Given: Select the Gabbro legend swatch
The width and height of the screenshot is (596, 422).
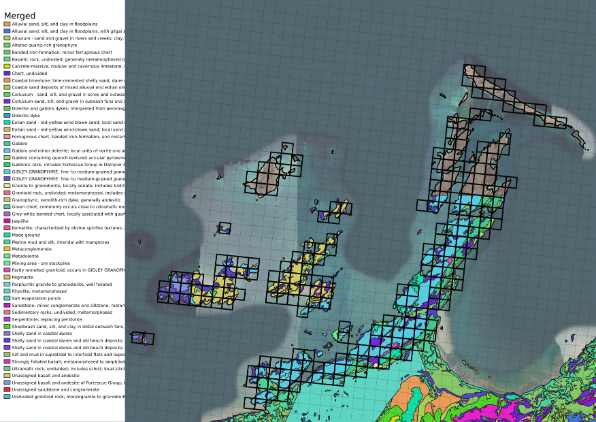Looking at the screenshot, I should click(x=7, y=144).
